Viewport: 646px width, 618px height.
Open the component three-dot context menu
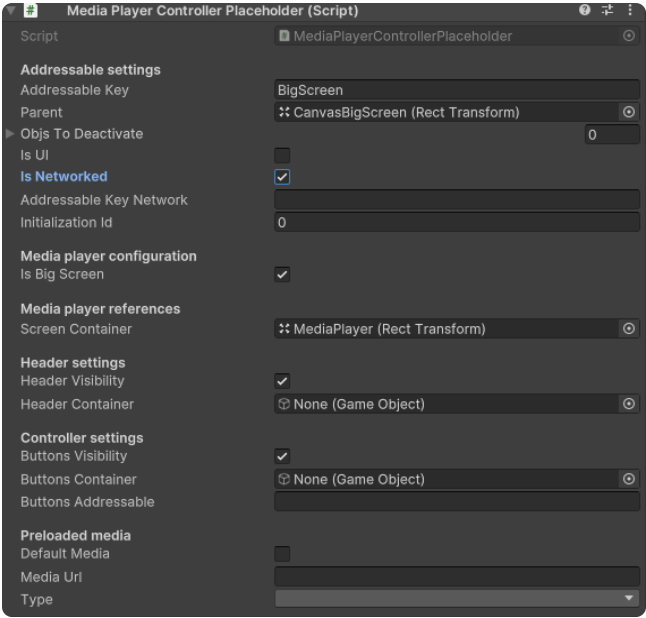pos(630,11)
